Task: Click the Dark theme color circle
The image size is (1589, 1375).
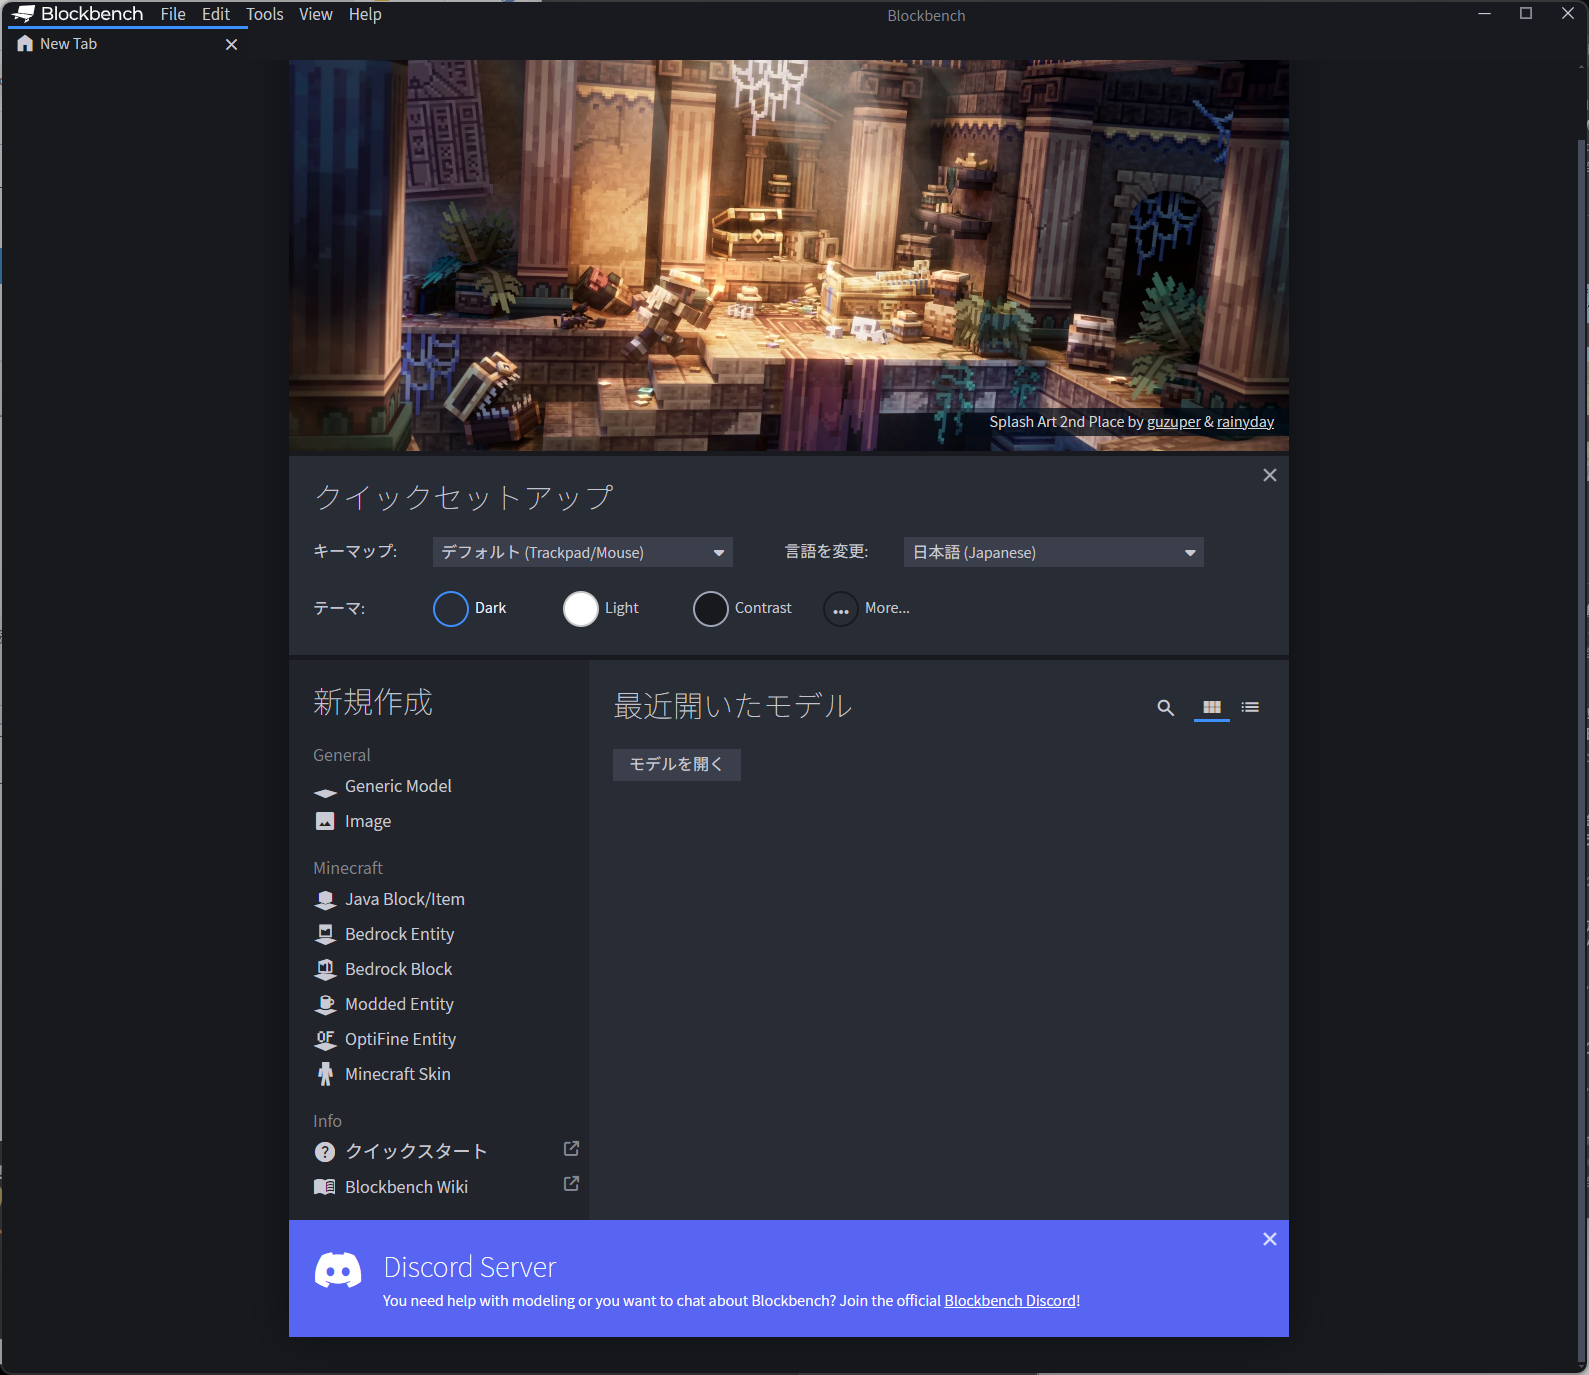Action: 451,609
